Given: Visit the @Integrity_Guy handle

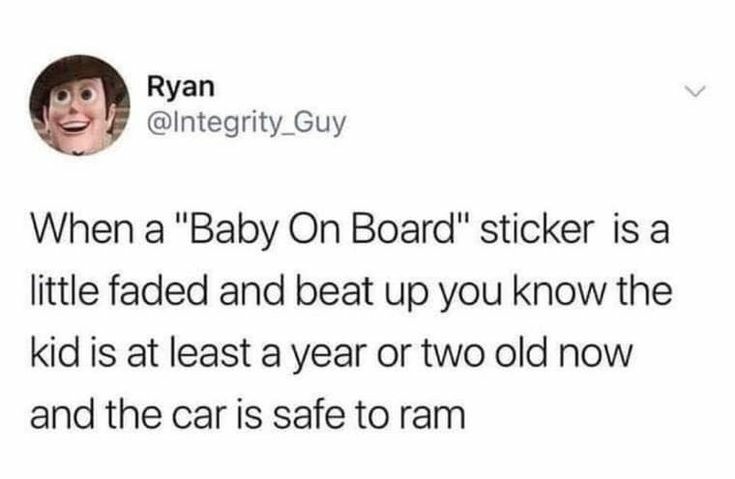Looking at the screenshot, I should [x=247, y=123].
